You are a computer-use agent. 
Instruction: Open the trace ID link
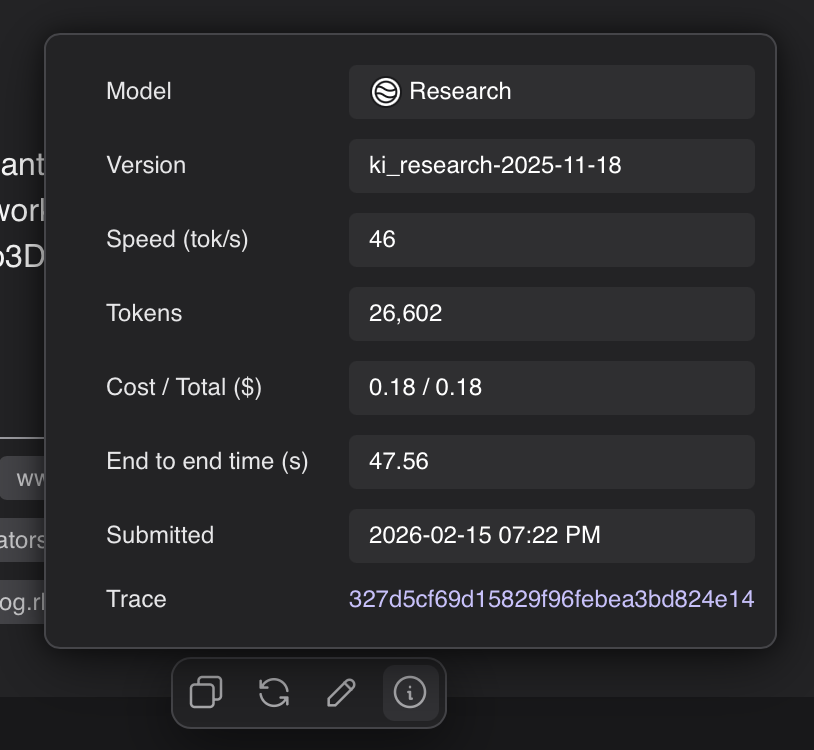point(551,599)
